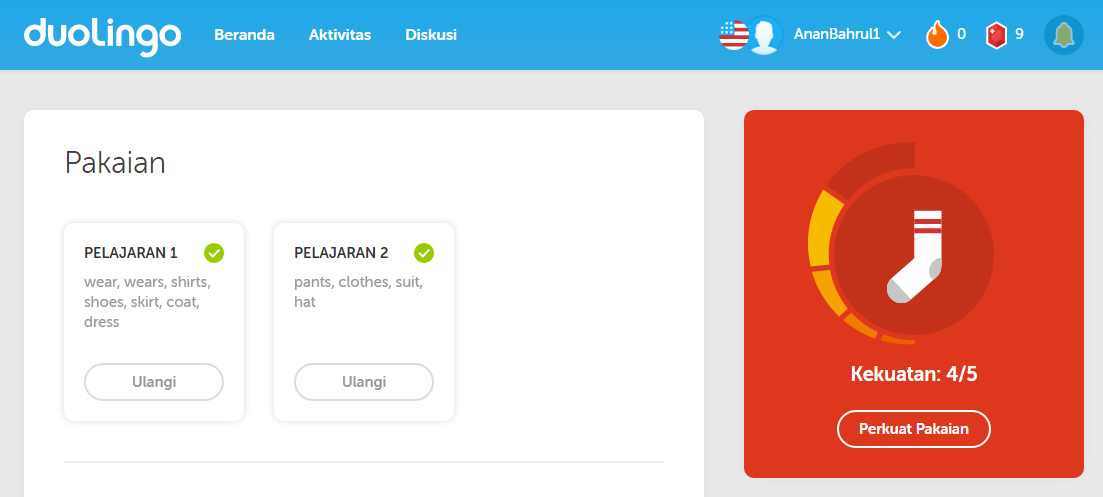
Task: Click Ulangi button for Pelajaran 2
Action: (x=364, y=382)
